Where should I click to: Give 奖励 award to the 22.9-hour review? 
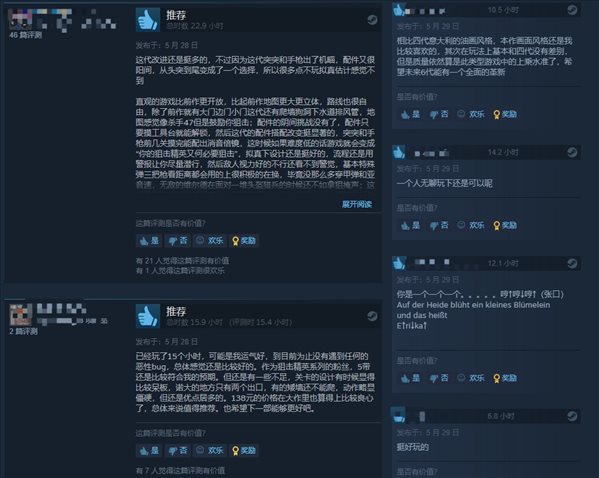pos(244,241)
